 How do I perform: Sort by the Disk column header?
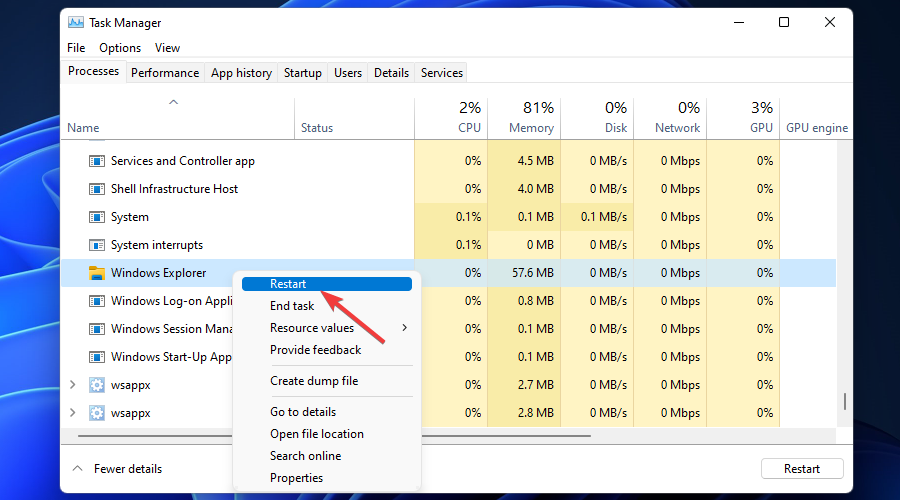pyautogui.click(x=597, y=119)
